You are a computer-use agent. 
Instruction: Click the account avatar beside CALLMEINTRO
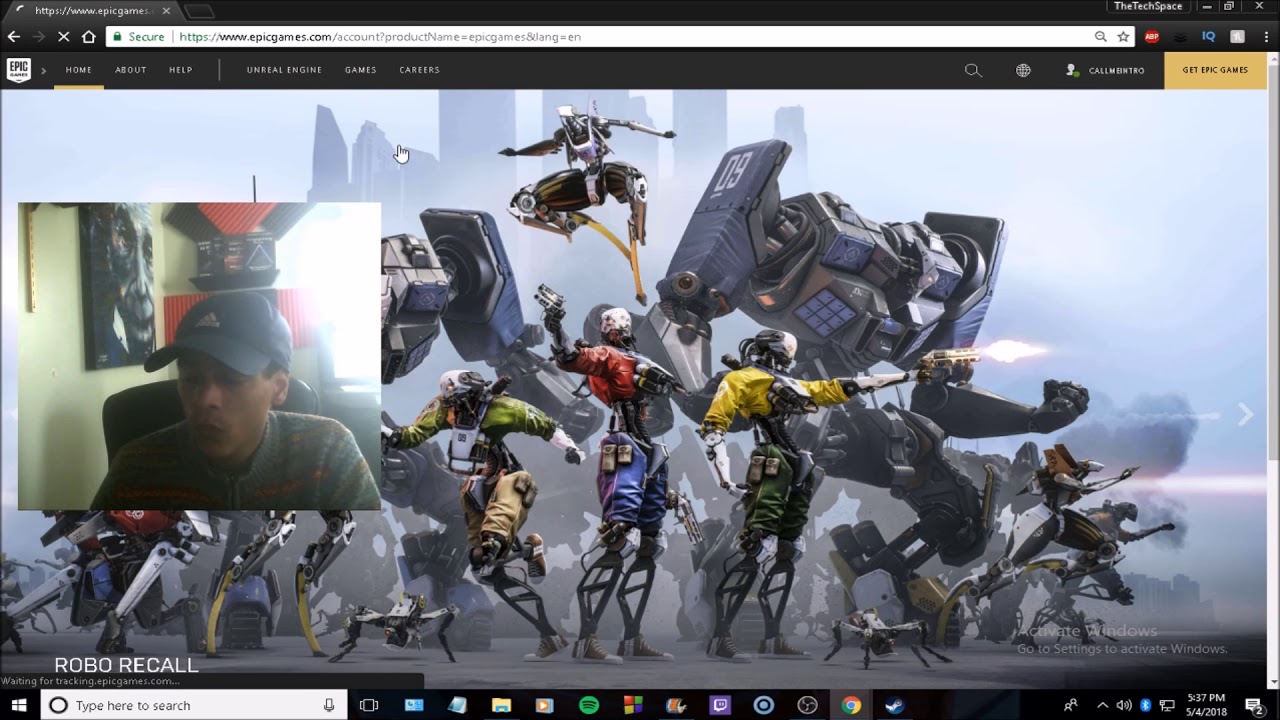(x=1072, y=70)
